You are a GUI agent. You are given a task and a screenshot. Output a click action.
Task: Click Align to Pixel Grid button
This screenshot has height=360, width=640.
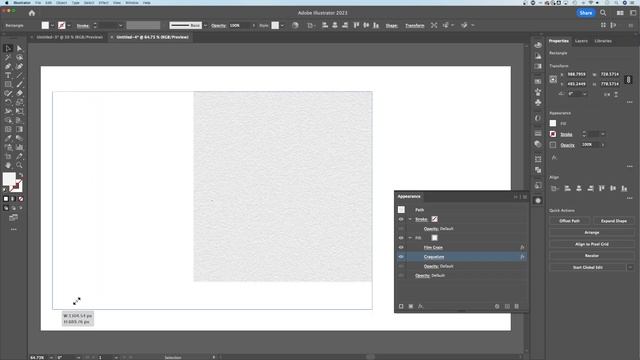(591, 244)
